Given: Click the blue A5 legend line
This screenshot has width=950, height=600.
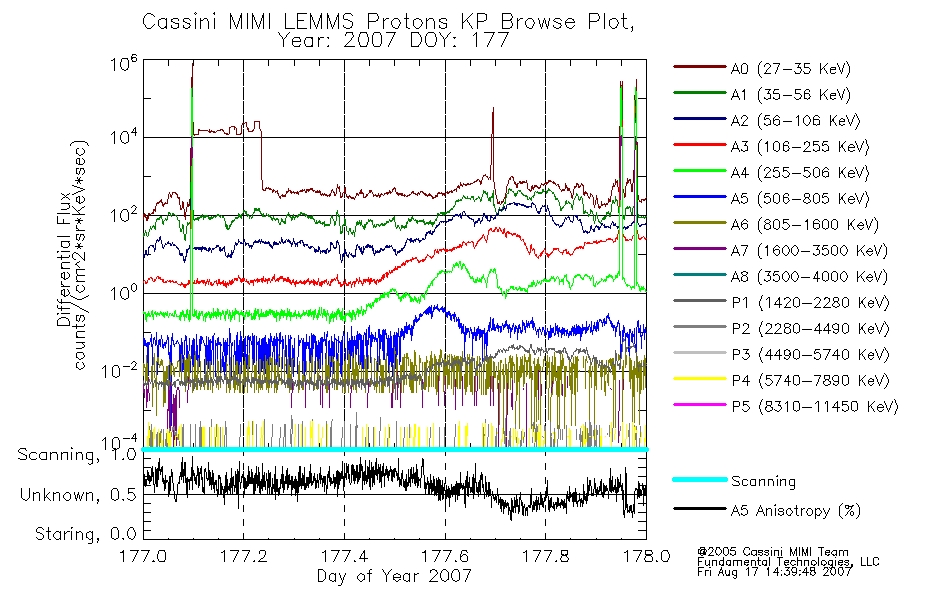Looking at the screenshot, I should [x=699, y=197].
